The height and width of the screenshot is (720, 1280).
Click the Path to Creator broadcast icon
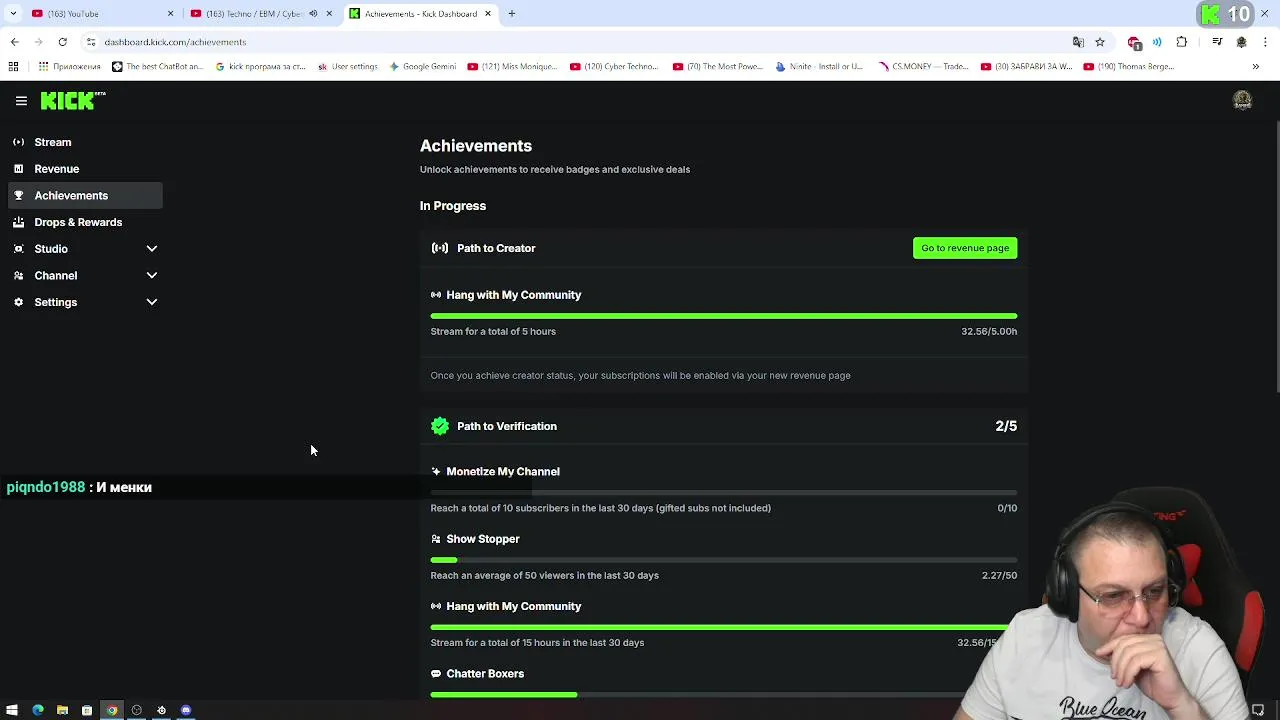pyautogui.click(x=440, y=248)
